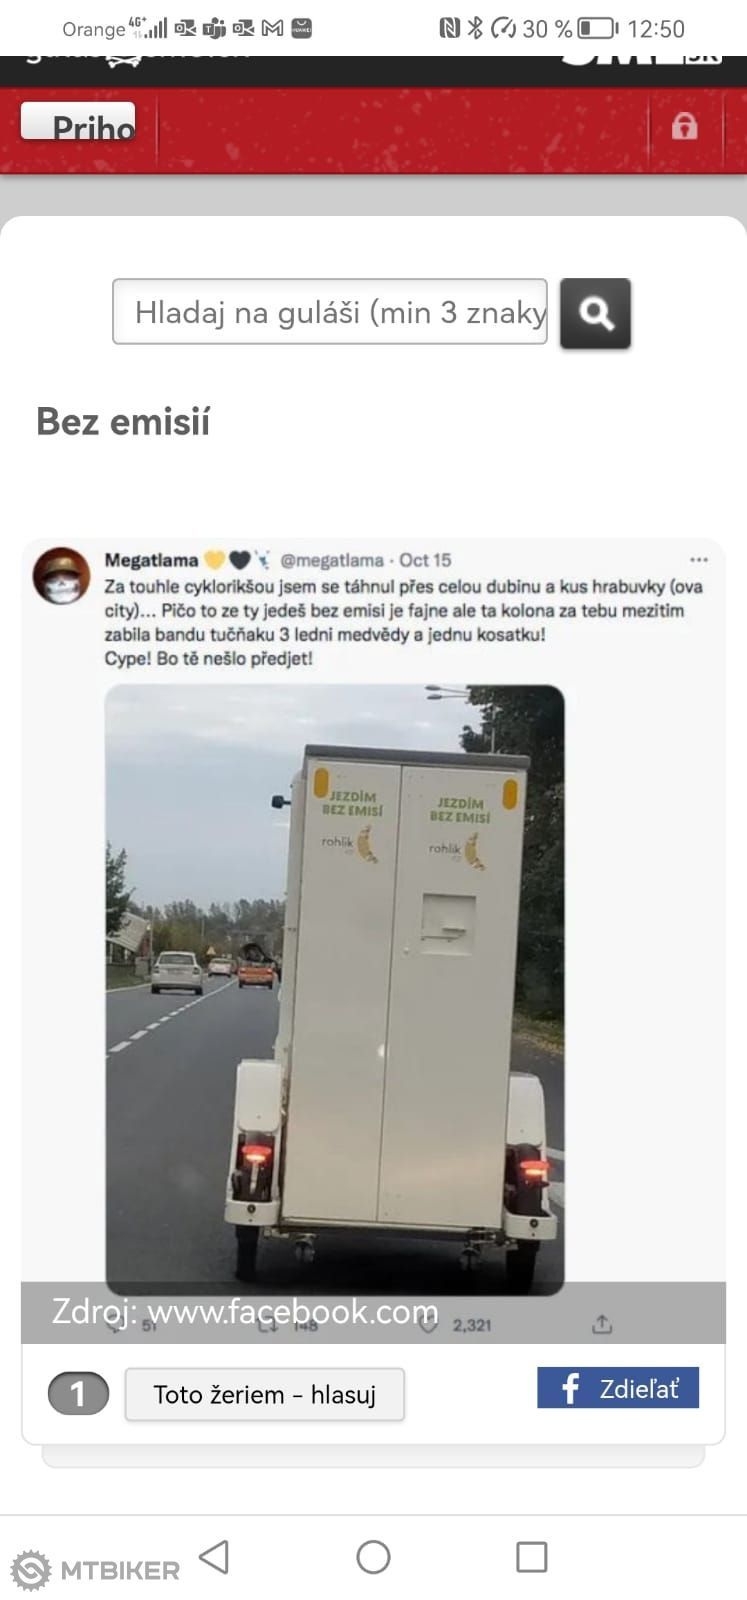This screenshot has height=1600, width=747.
Task: Tap the like count 2,321
Action: (x=471, y=1325)
